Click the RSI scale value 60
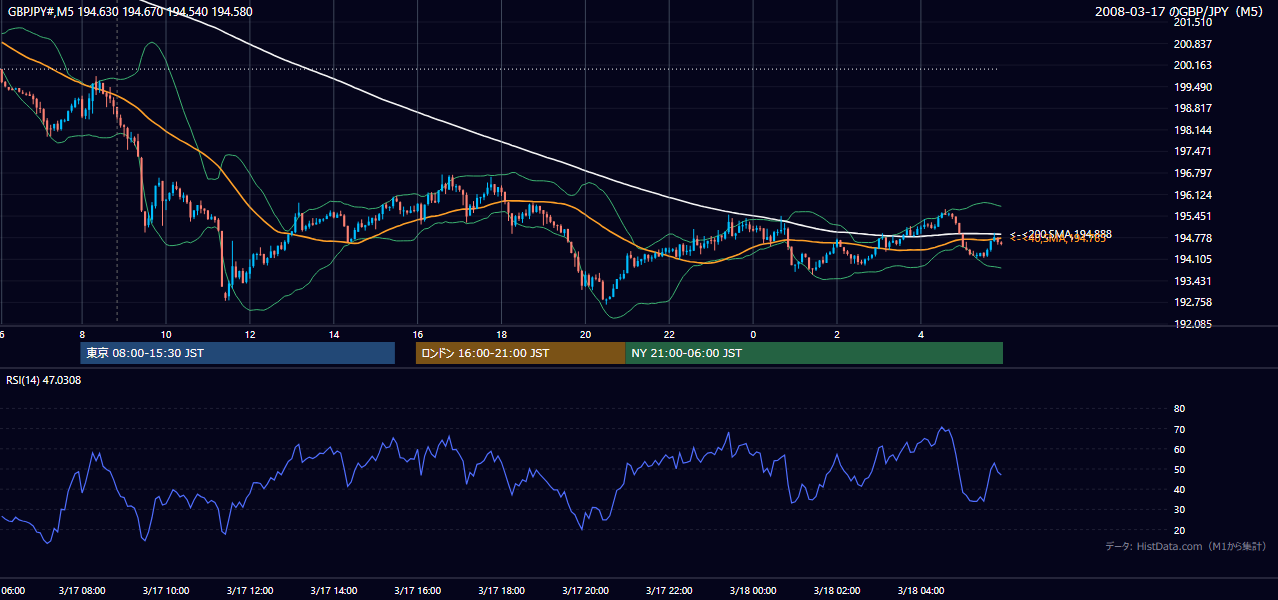Viewport: 1278px width, 600px height. [x=1179, y=449]
